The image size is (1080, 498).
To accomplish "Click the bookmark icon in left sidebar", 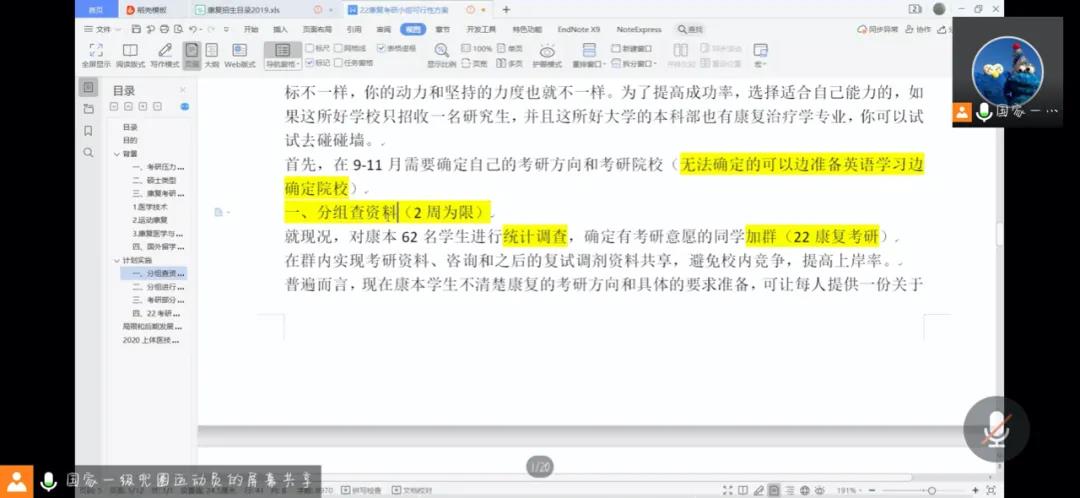I will [88, 131].
